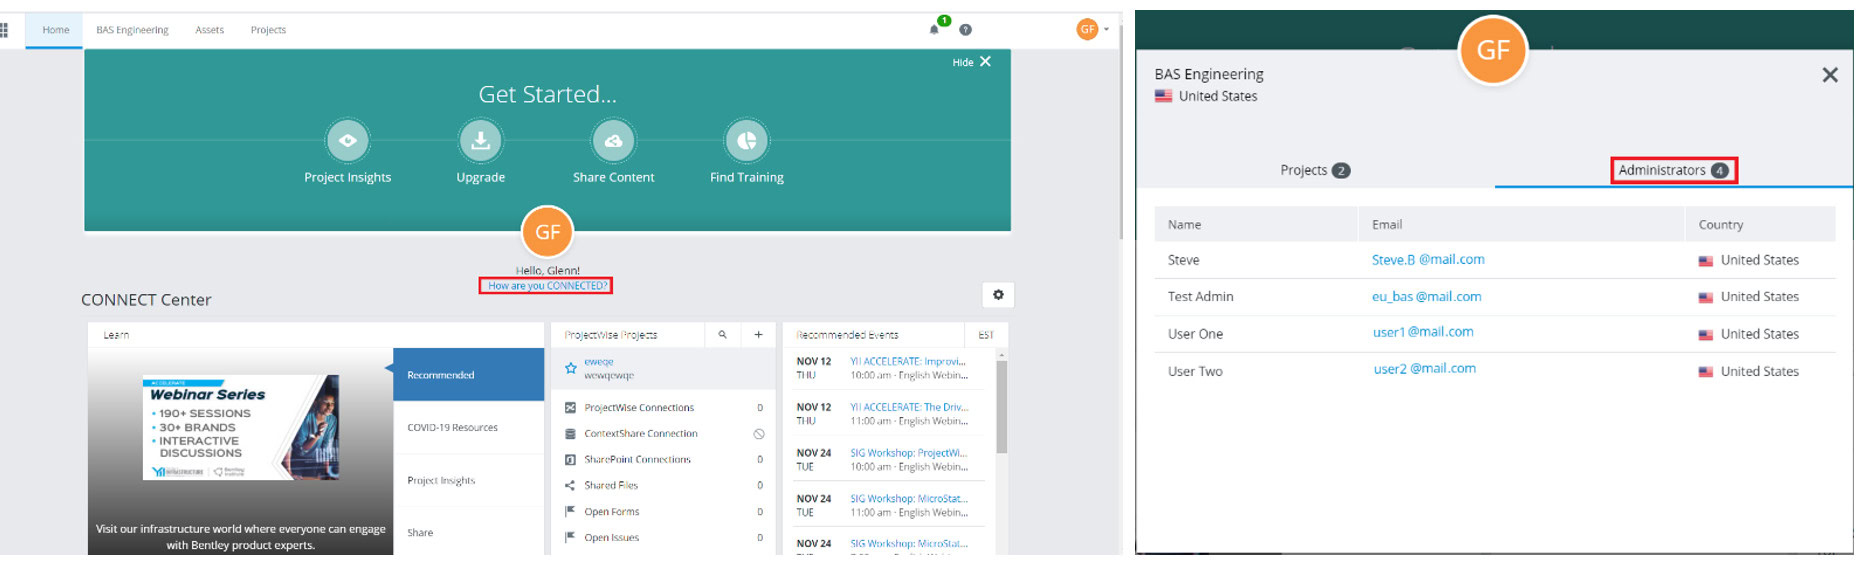
Task: Expand the GF user profile dropdown
Action: coord(1093,29)
